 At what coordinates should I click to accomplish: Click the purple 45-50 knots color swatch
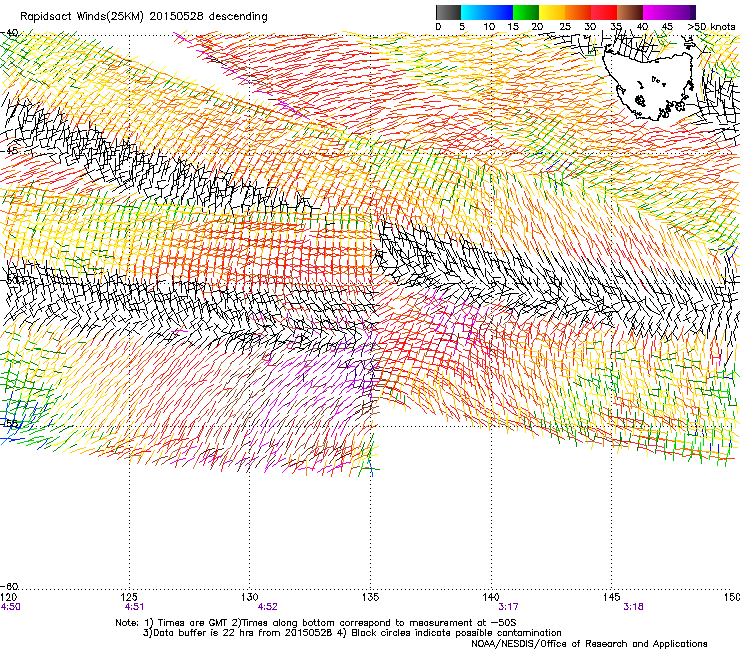(x=682, y=12)
